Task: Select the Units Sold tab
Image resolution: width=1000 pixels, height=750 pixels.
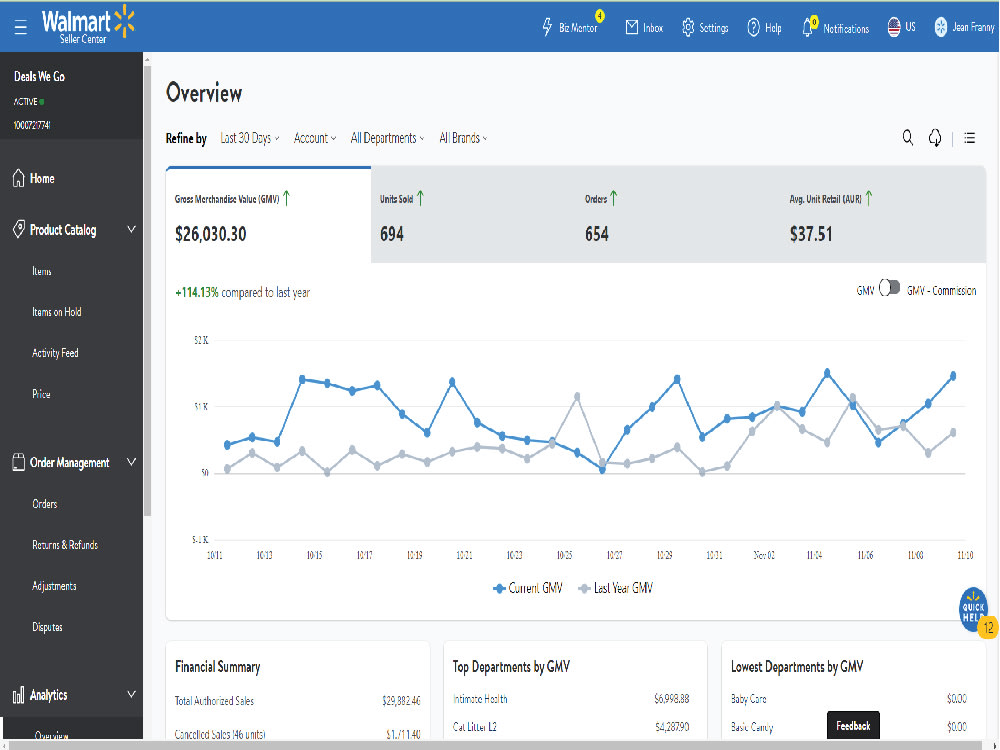Action: pyautogui.click(x=473, y=216)
